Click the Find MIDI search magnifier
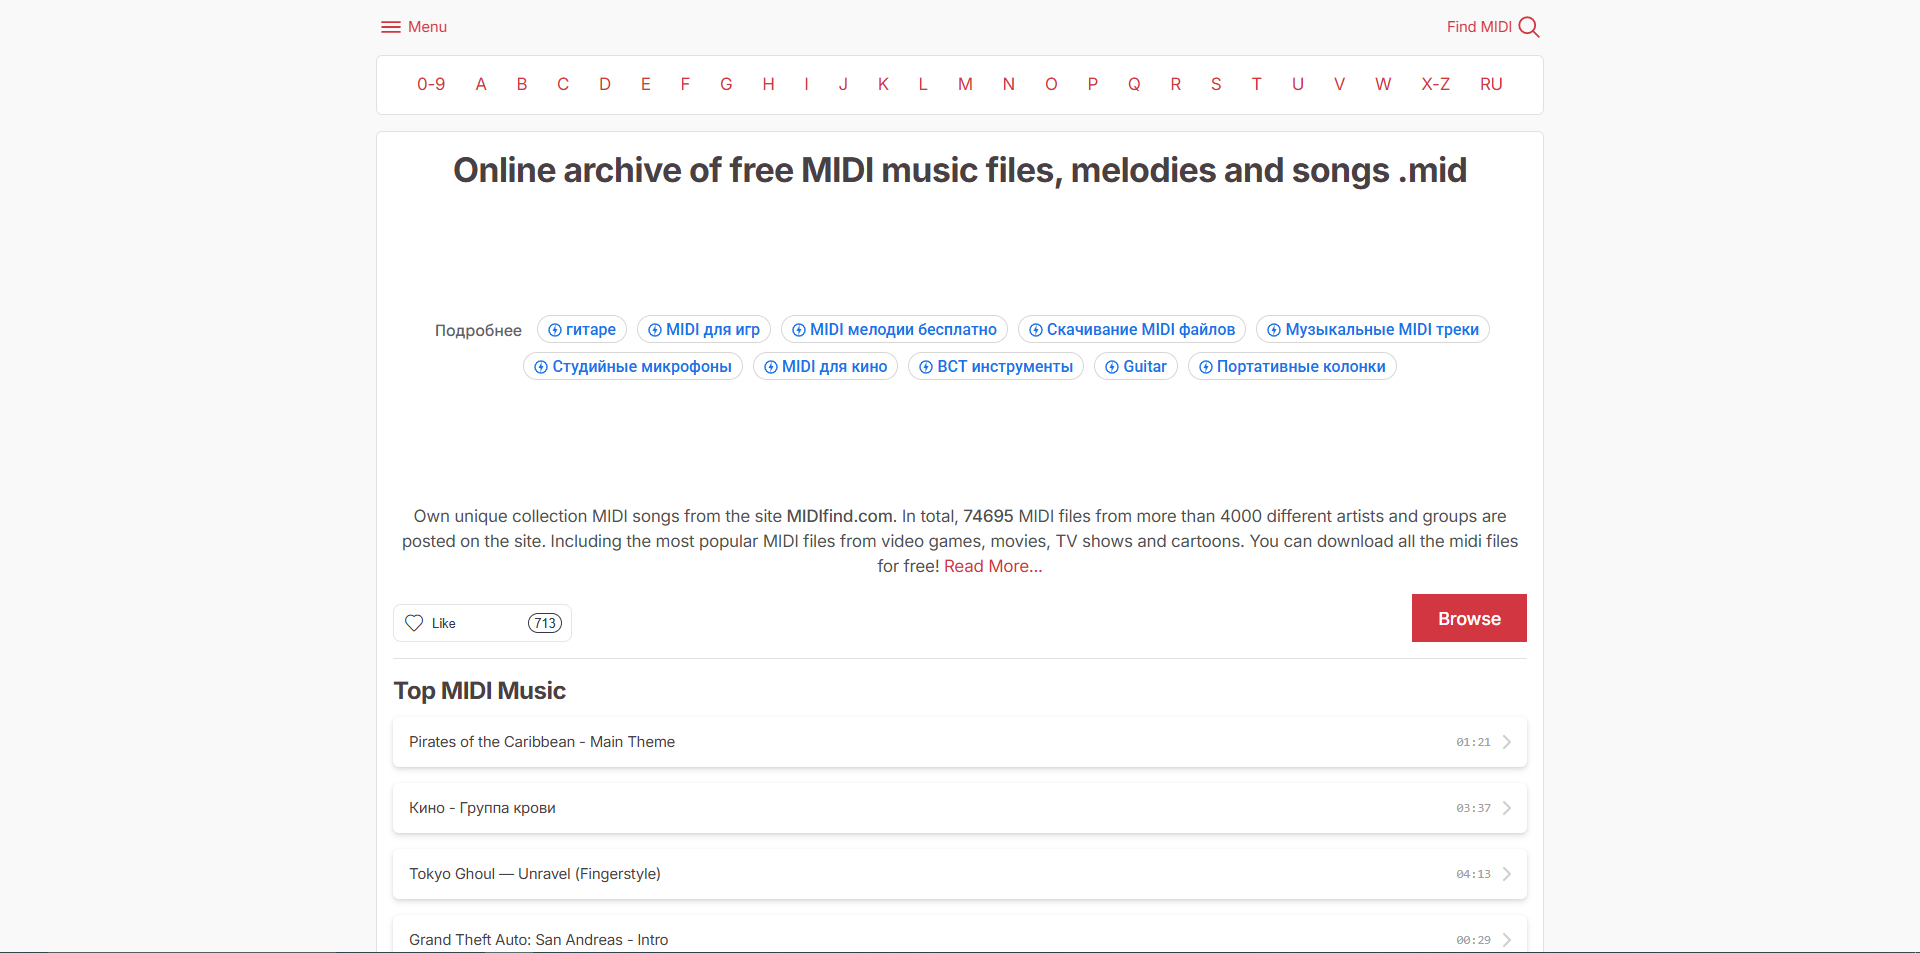 [1529, 27]
